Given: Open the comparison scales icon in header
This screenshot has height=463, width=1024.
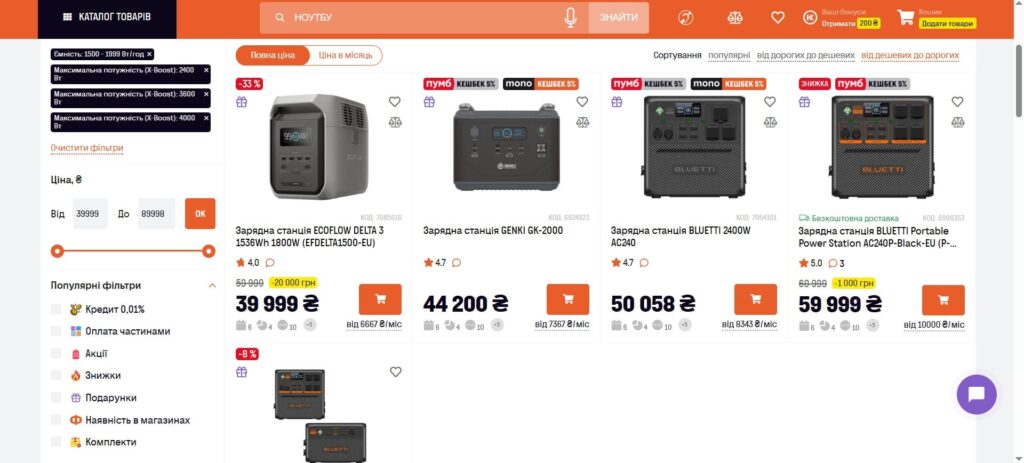Looking at the screenshot, I should (x=735, y=18).
